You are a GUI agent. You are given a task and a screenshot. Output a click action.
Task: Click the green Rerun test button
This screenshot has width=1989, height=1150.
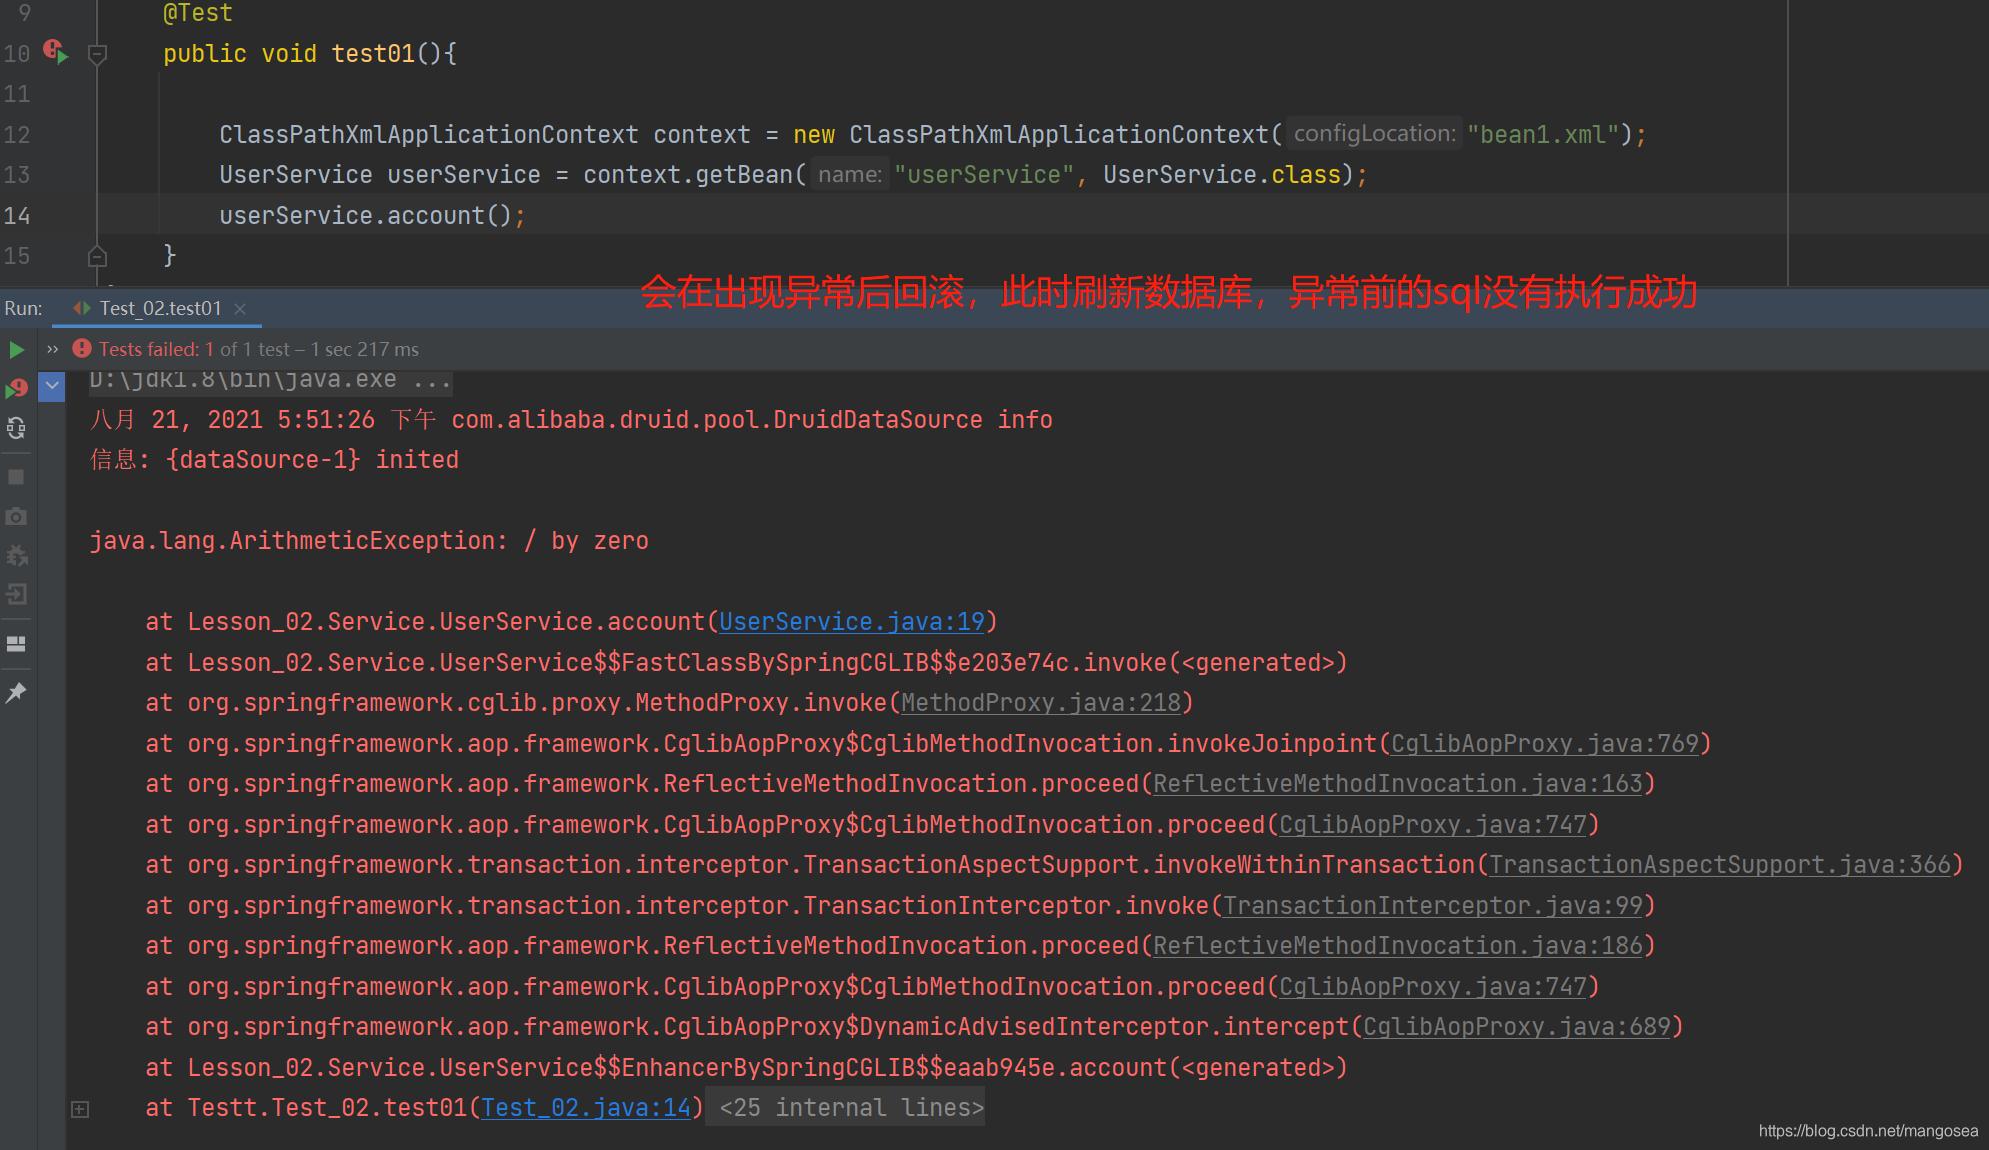point(16,350)
